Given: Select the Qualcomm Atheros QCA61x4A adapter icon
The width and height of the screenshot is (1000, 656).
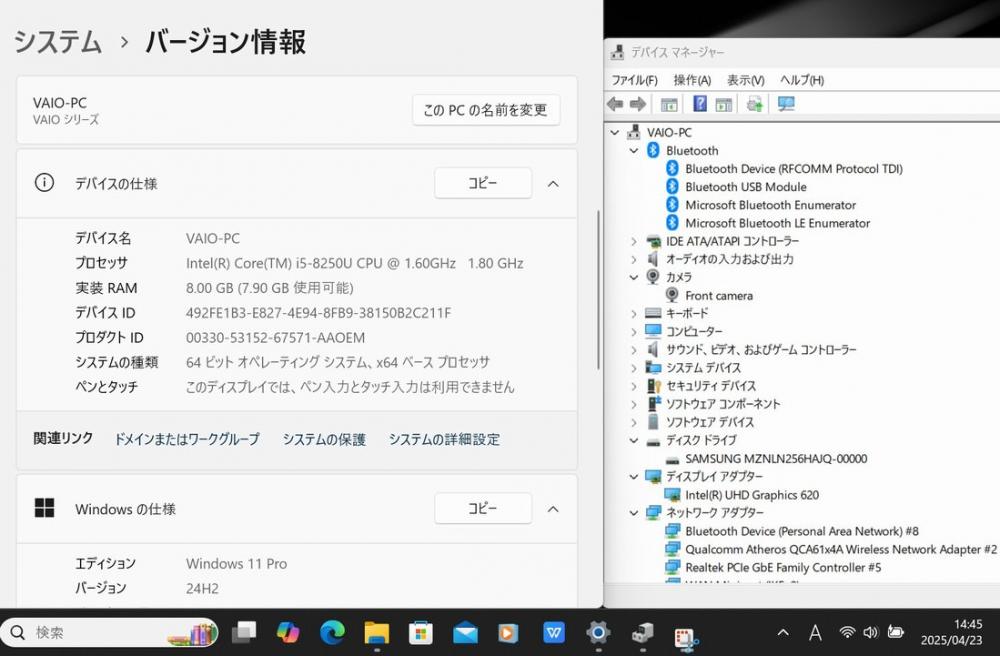Looking at the screenshot, I should (672, 549).
